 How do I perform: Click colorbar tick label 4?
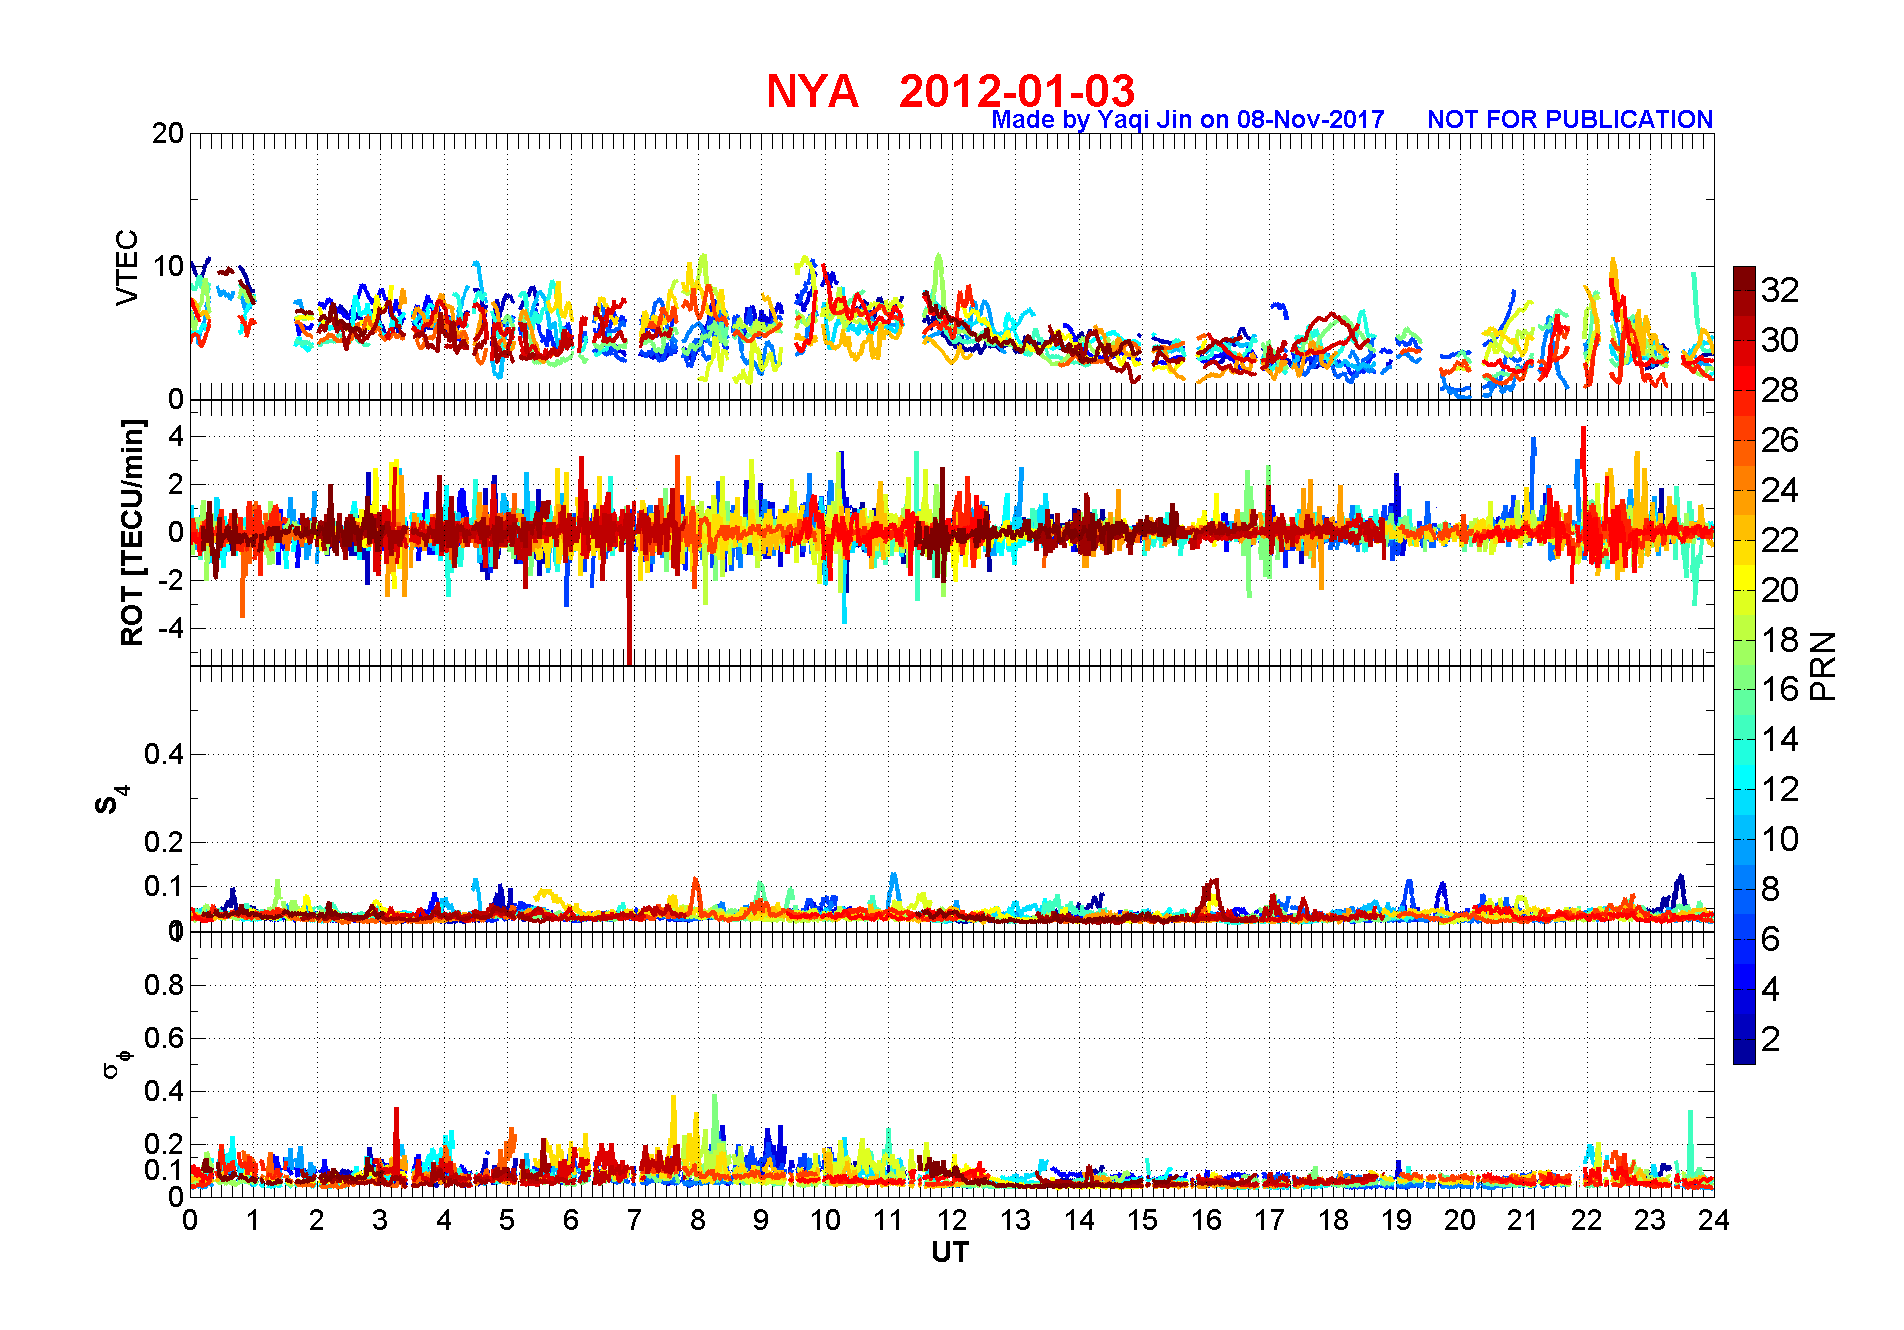[x=1771, y=989]
